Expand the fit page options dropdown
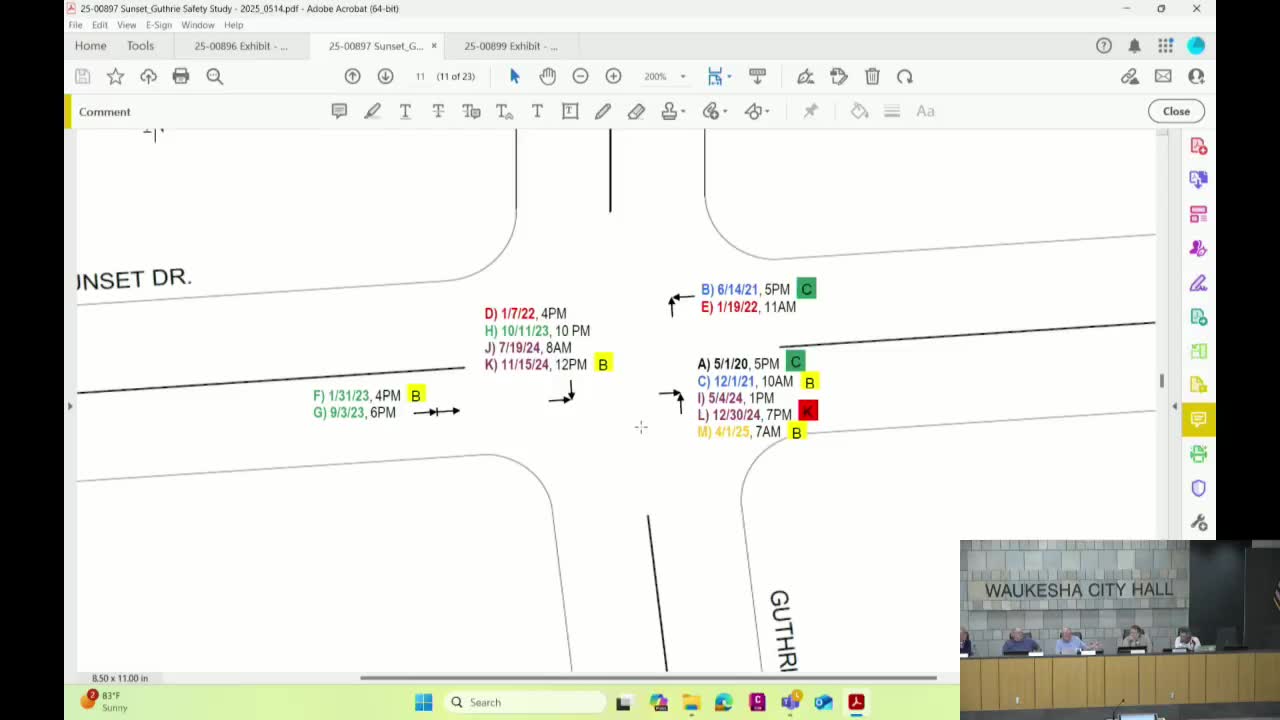 point(729,77)
